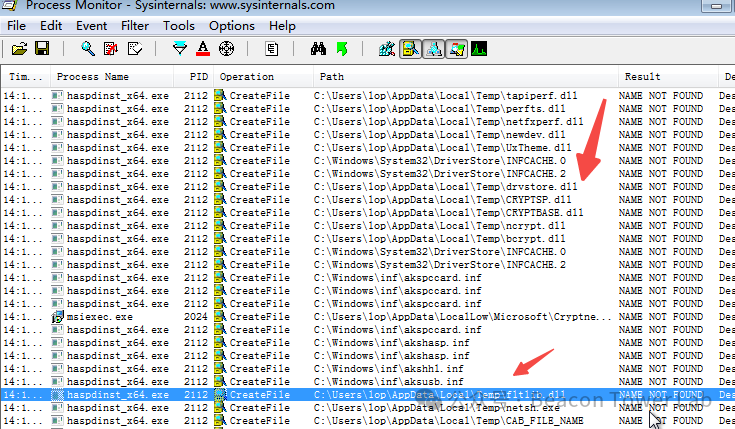This screenshot has height=429, width=735.
Task: Click CreateFile operation in the newdev.dll row
Action: coord(260,135)
